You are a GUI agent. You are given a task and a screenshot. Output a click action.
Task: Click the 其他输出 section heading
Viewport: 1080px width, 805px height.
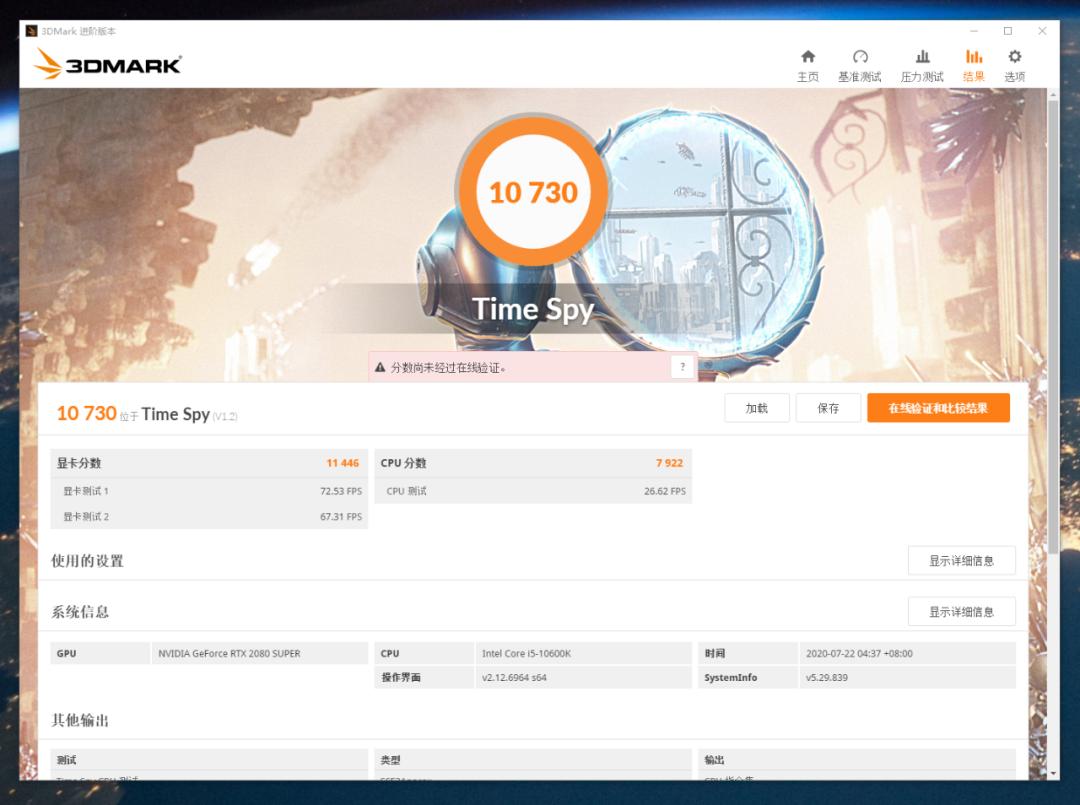click(x=80, y=720)
